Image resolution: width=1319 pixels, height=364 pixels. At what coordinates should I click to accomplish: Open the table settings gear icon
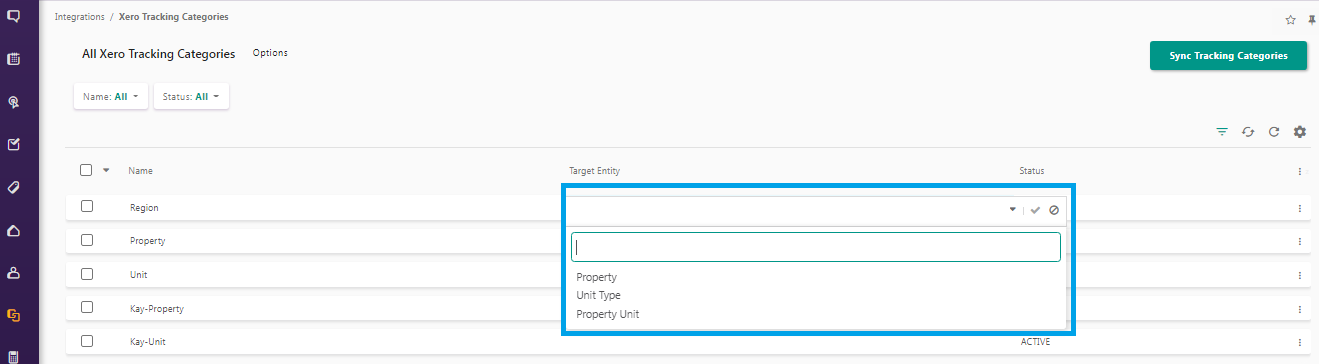[1300, 132]
